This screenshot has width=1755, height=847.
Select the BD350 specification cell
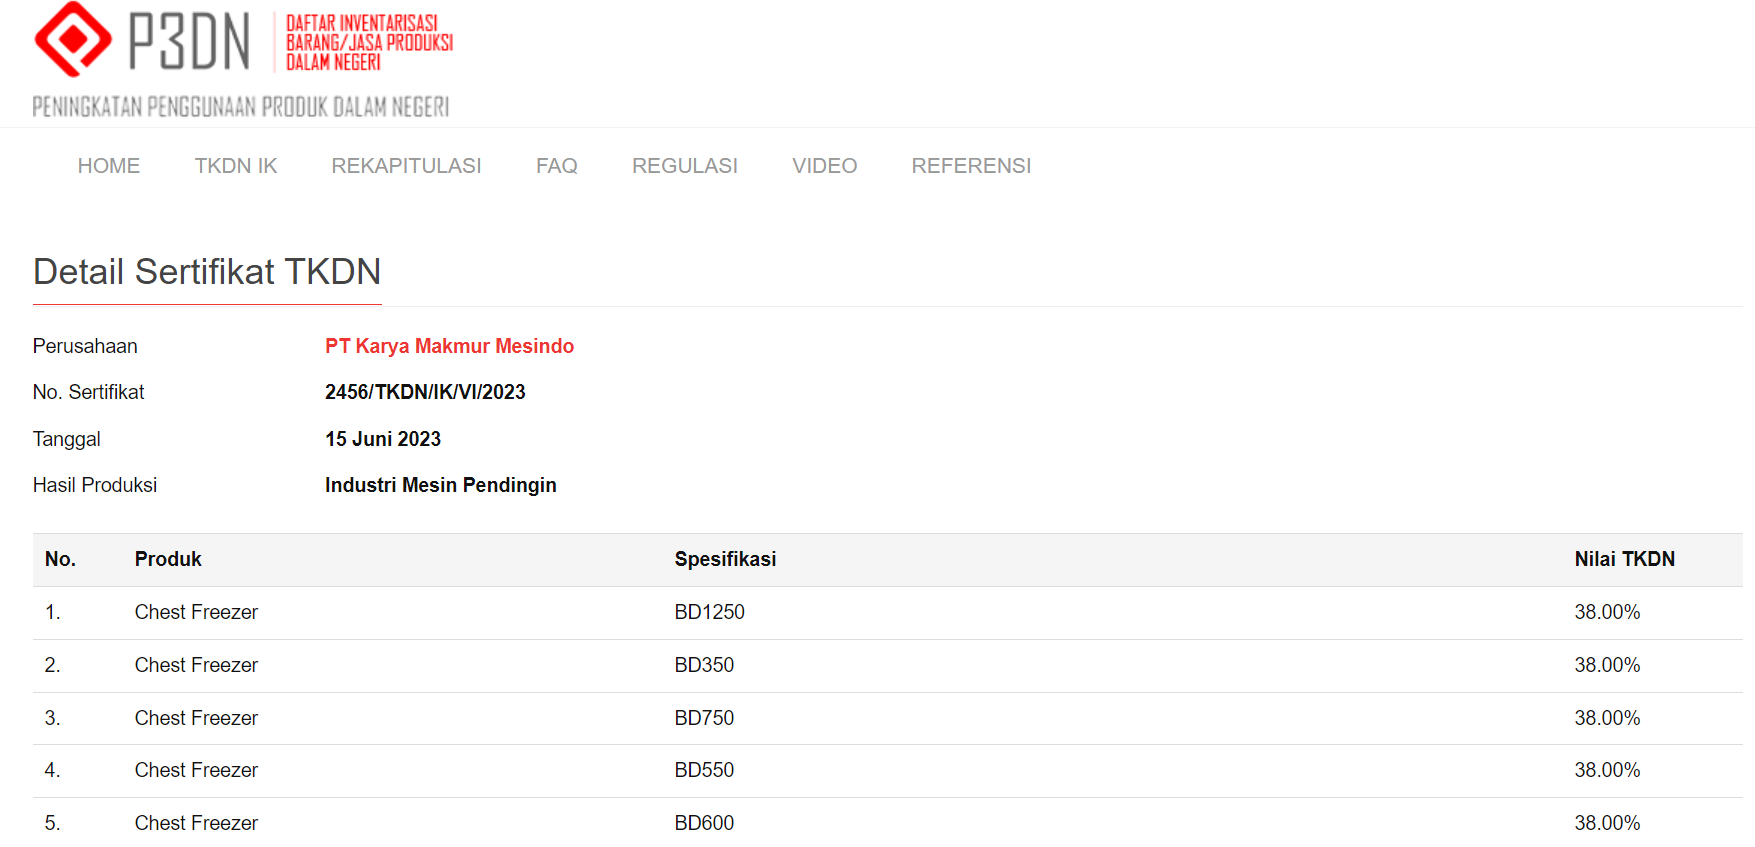704,665
